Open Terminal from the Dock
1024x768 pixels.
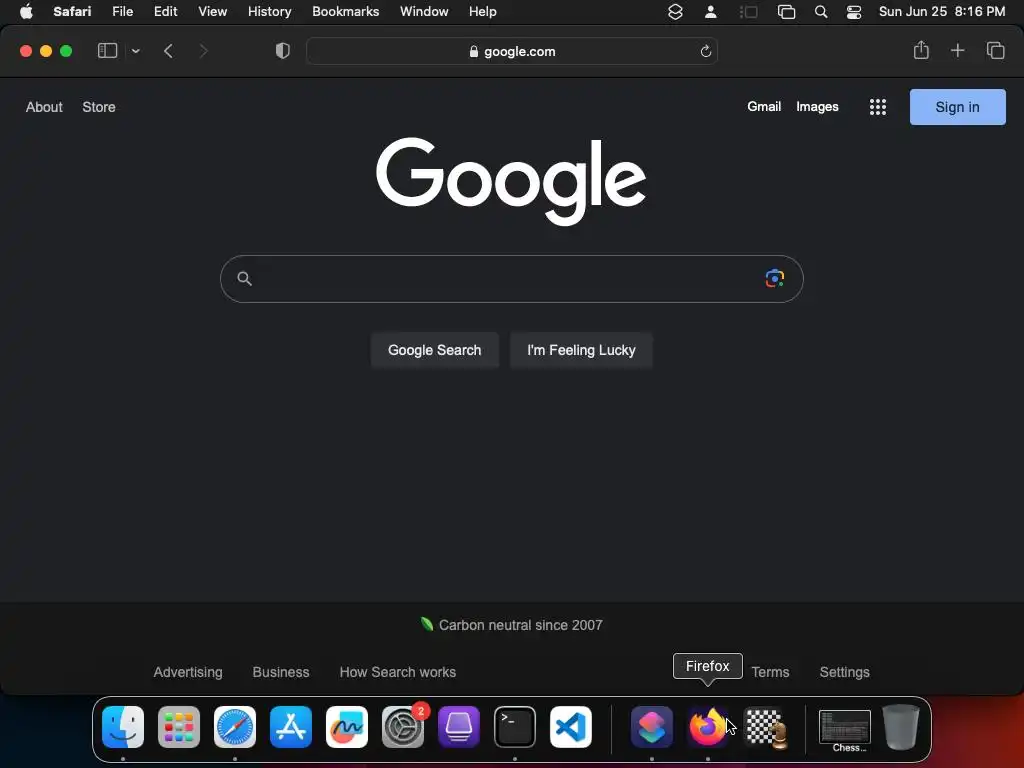point(515,727)
